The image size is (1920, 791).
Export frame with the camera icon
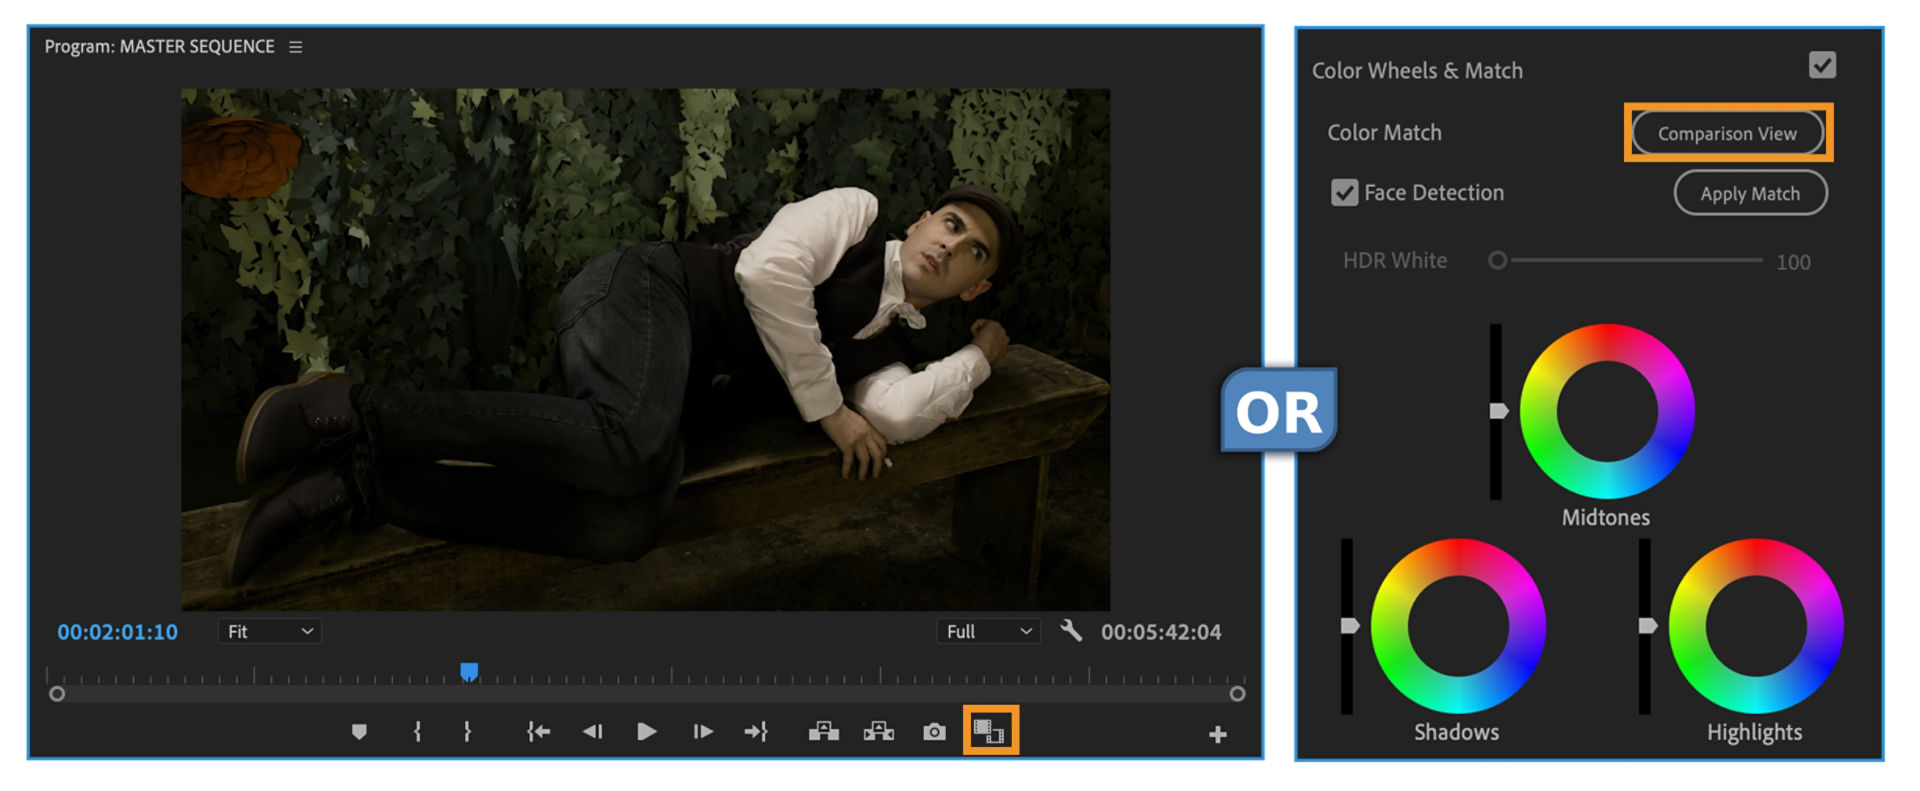[x=934, y=732]
